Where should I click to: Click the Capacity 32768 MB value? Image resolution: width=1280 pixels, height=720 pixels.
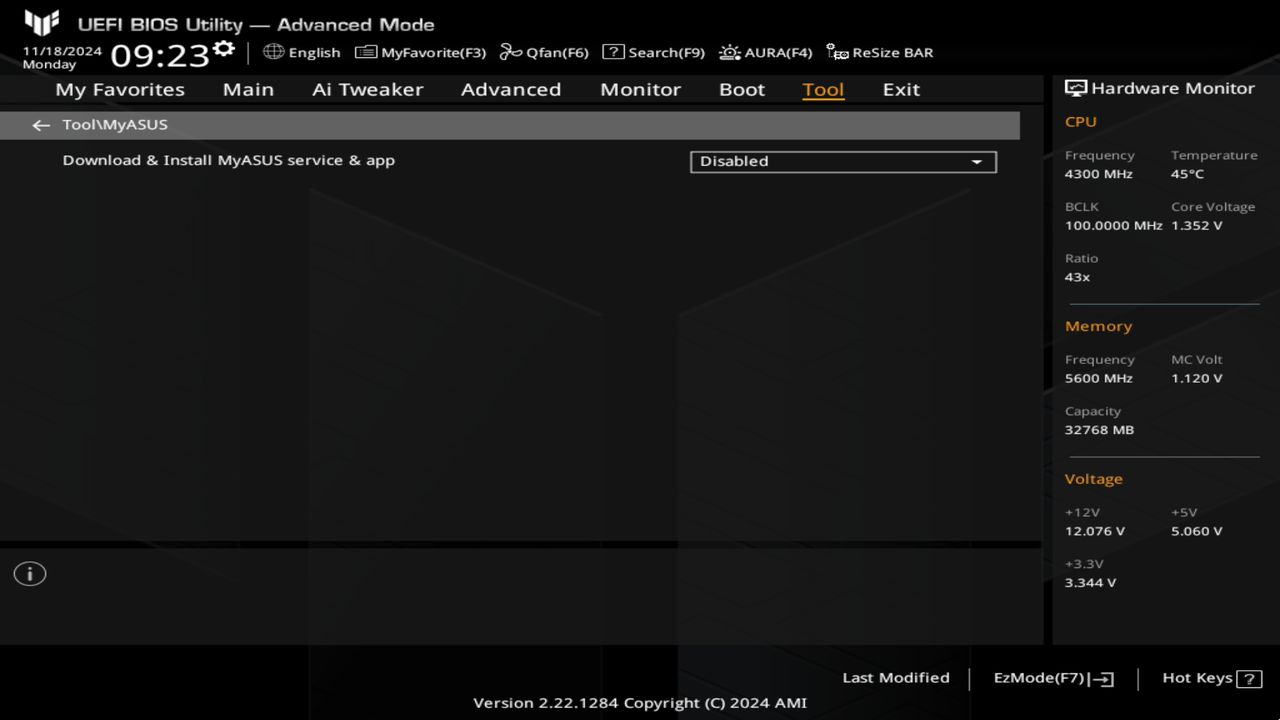(1100, 430)
